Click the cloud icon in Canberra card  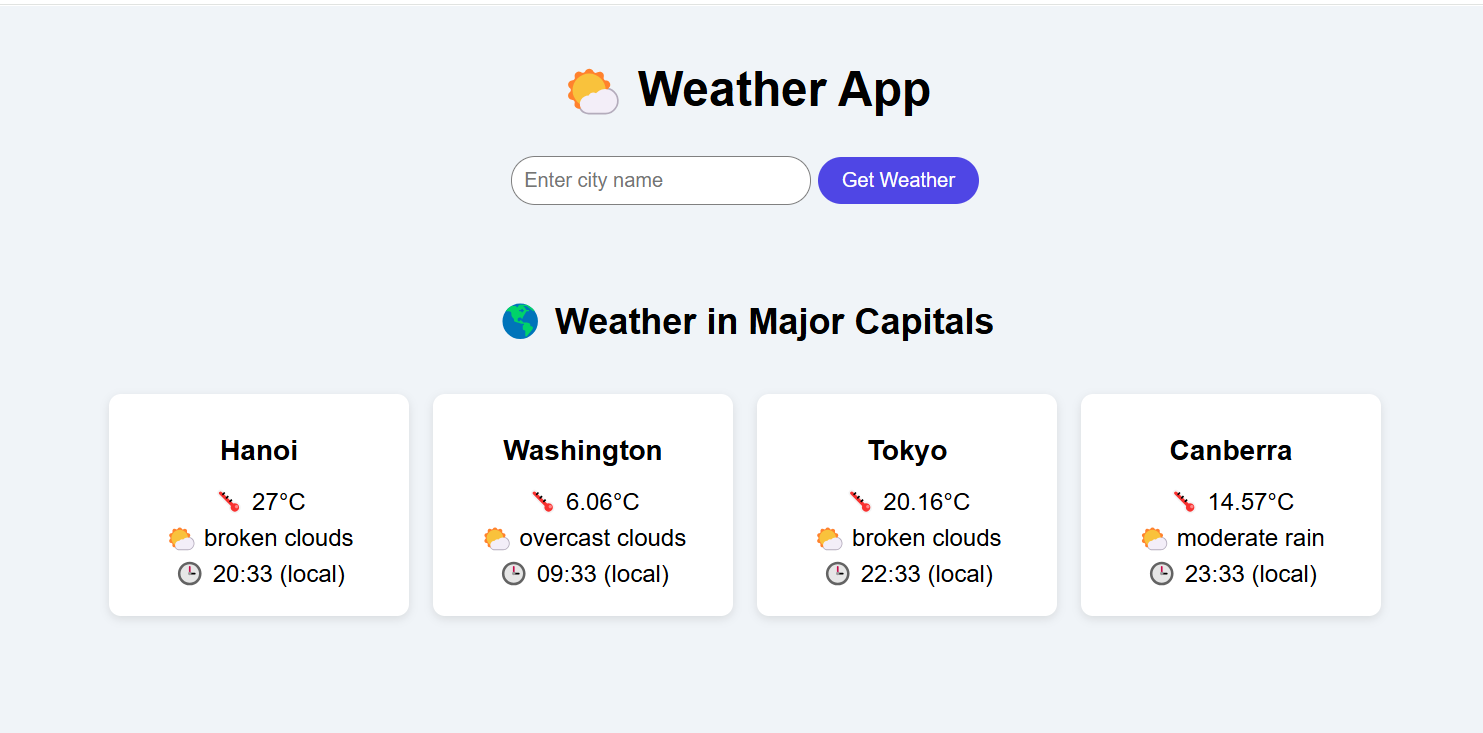(1154, 539)
